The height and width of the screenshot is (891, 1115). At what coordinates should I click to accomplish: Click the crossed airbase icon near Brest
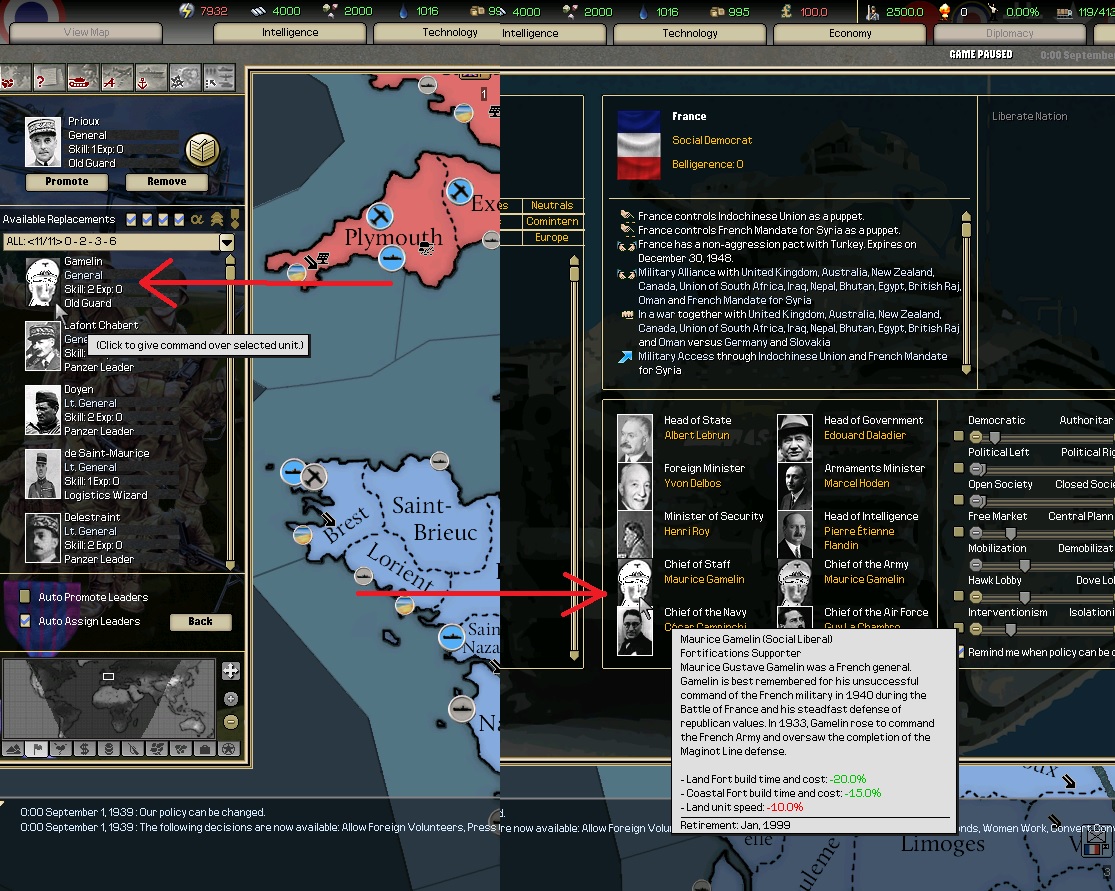tap(314, 476)
